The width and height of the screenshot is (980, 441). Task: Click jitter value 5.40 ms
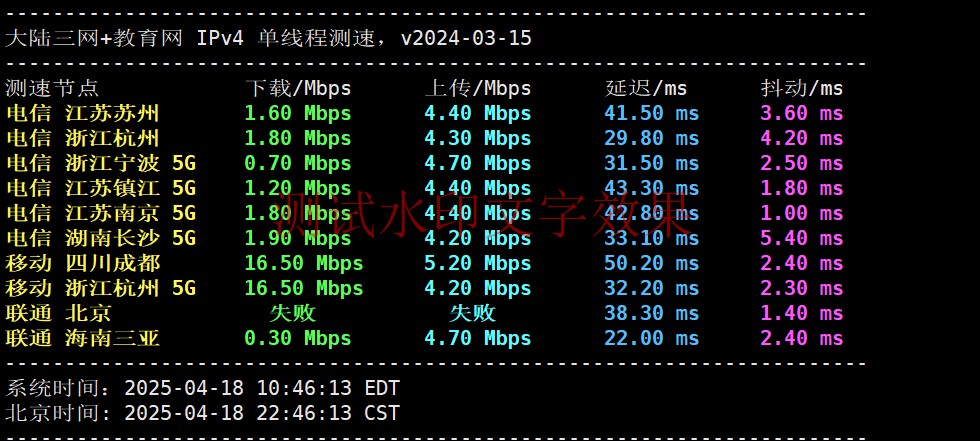(802, 238)
